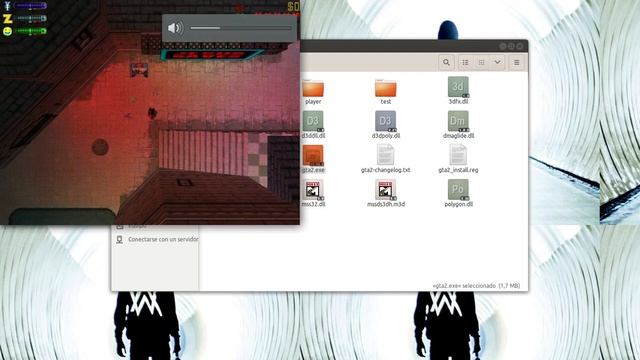Screen dimensions: 640x360
Task: Click the smiley gang respect meter
Action: (25, 31)
